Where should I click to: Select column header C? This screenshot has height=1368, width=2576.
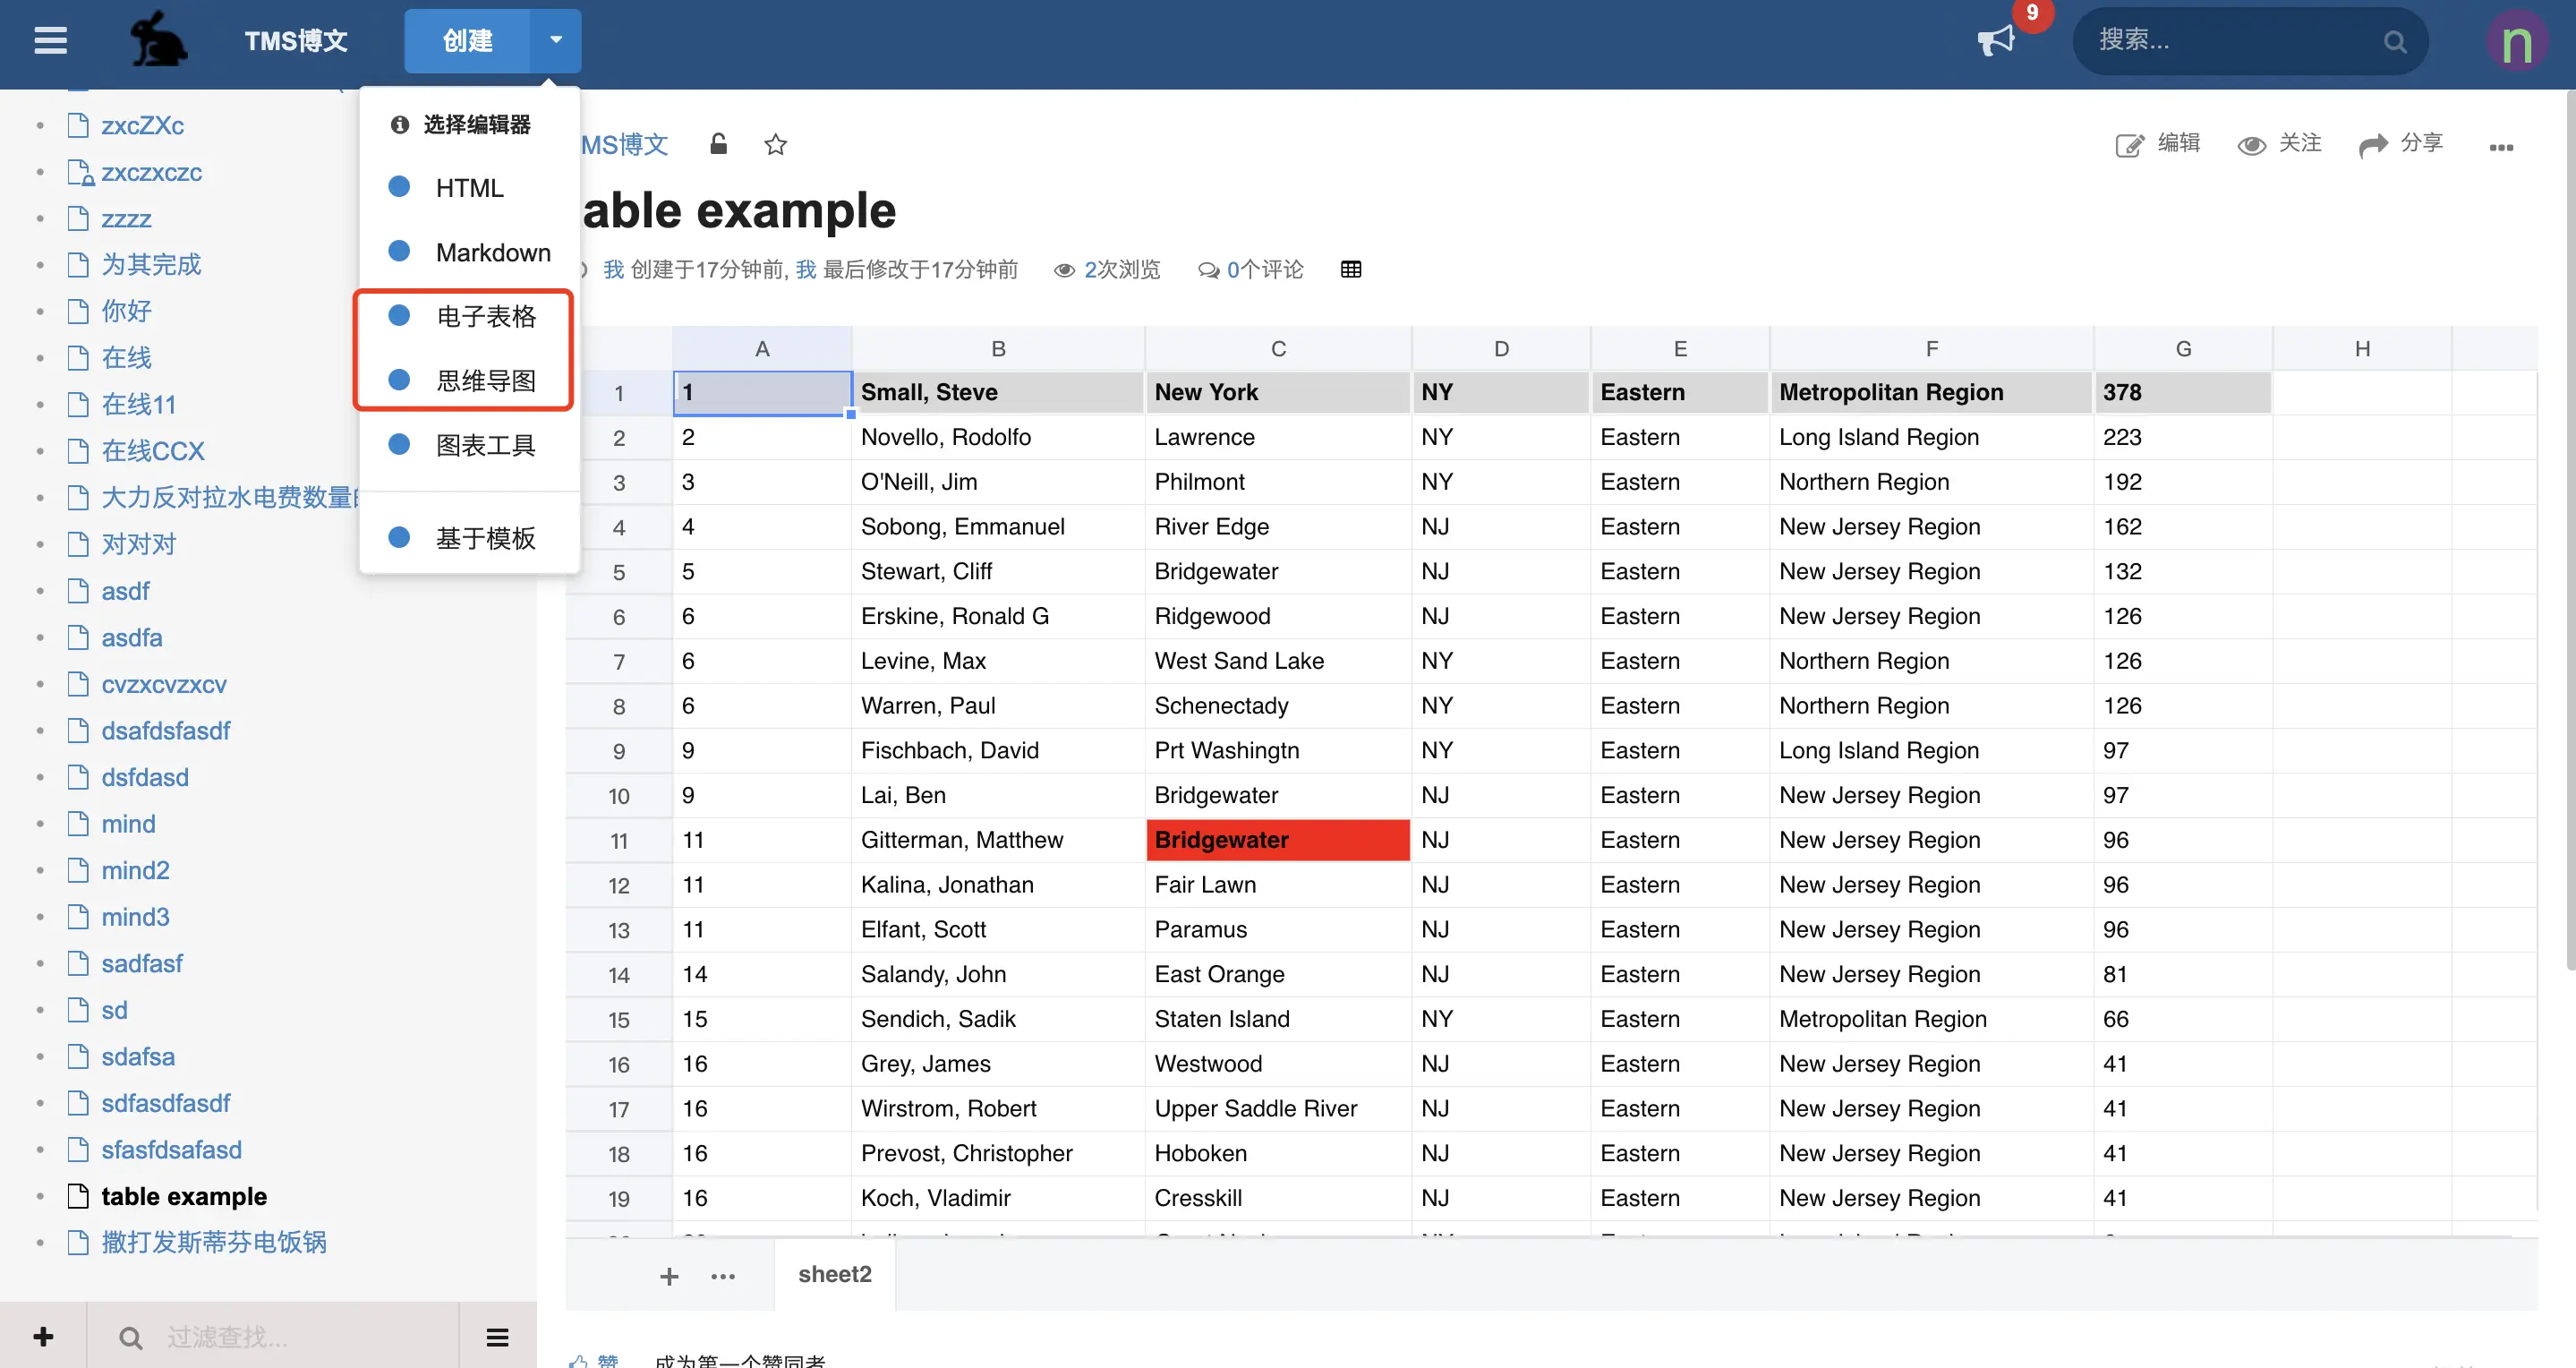click(x=1278, y=348)
